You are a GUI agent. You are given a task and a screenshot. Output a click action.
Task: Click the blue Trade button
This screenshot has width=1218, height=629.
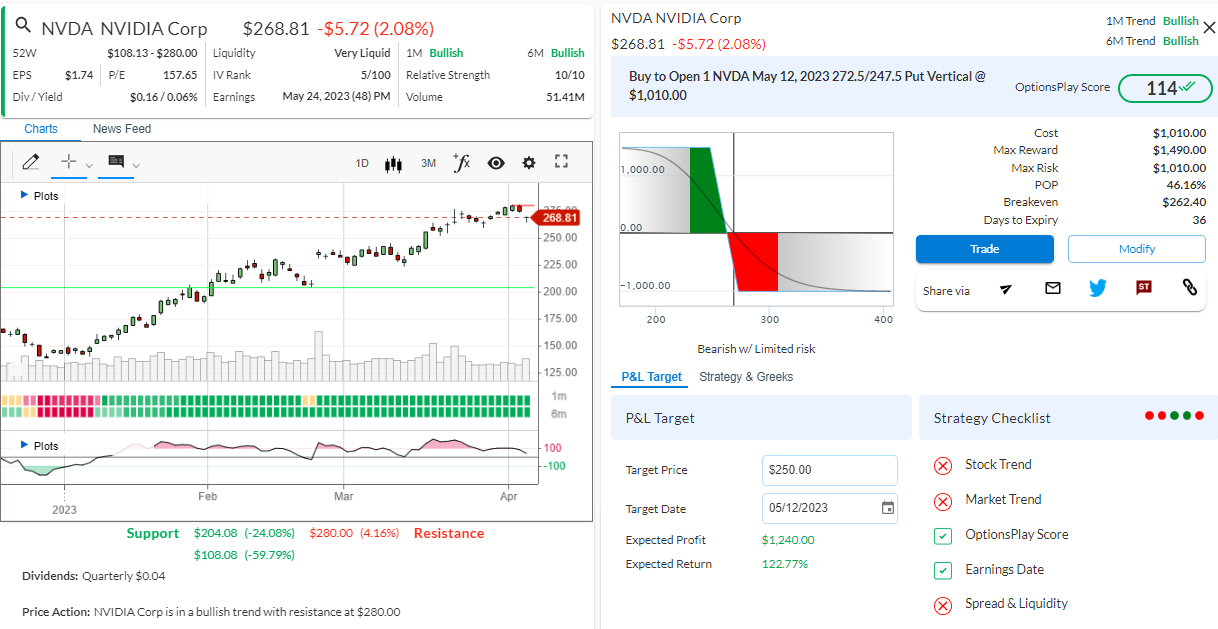point(985,249)
